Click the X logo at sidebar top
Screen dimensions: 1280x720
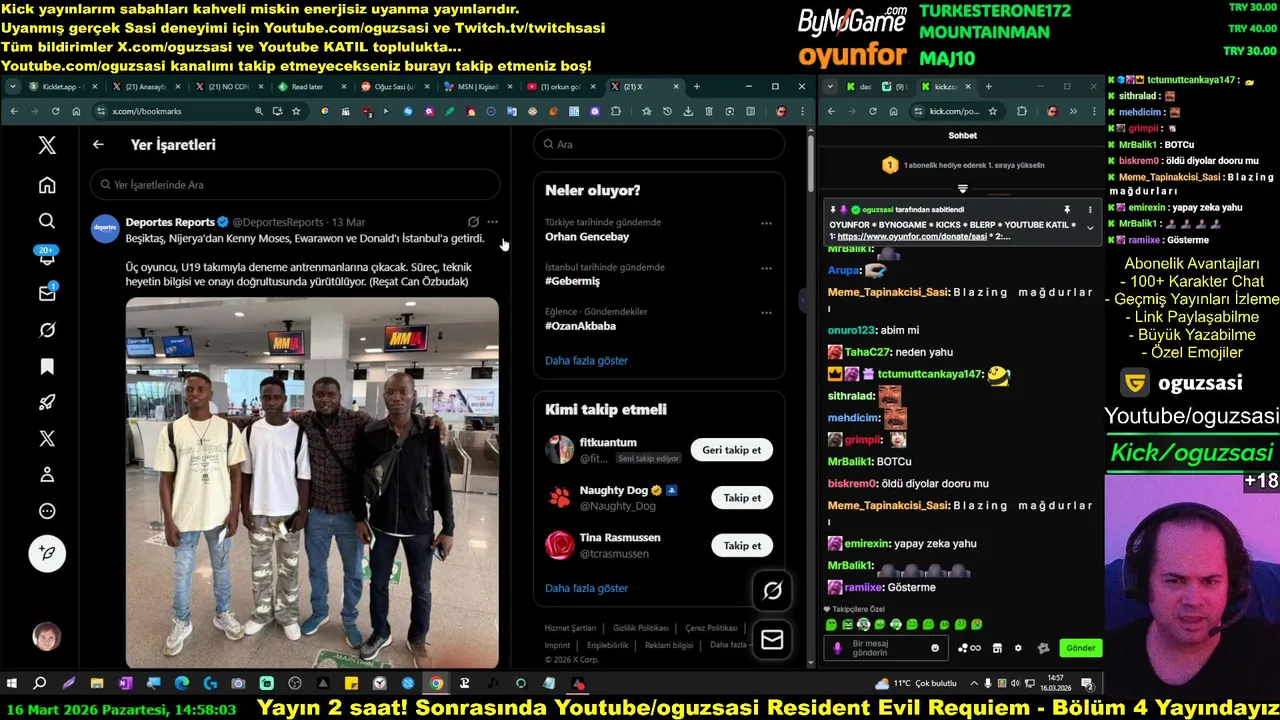point(47,145)
